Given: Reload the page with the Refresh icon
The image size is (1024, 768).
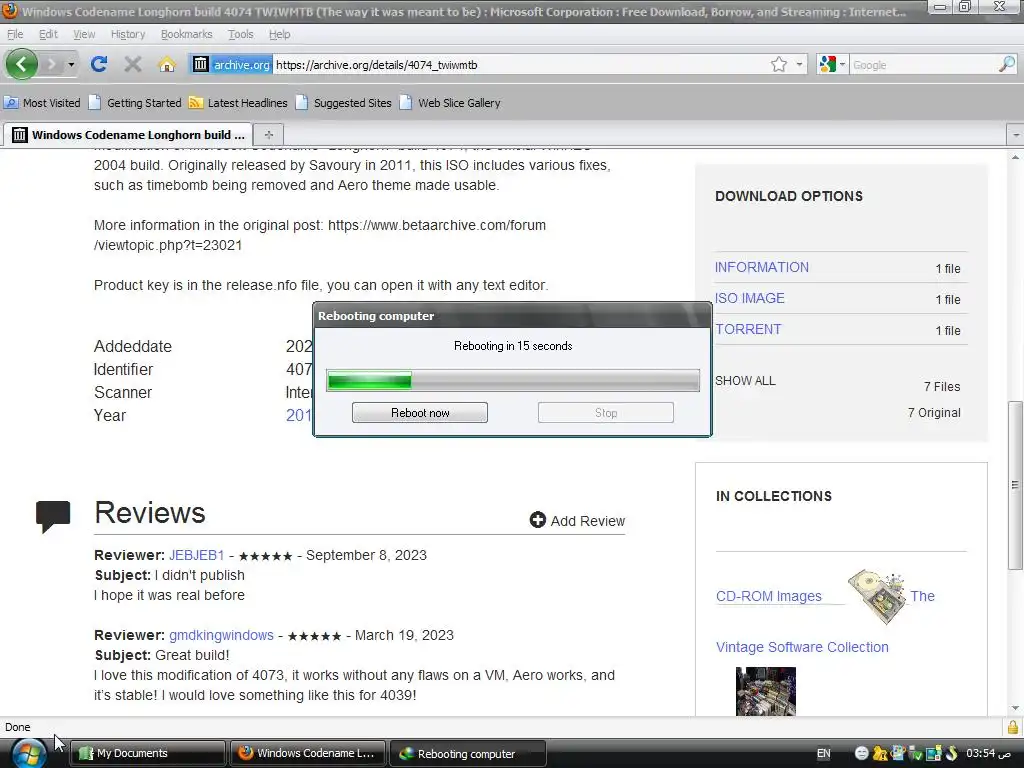Looking at the screenshot, I should [x=99, y=64].
